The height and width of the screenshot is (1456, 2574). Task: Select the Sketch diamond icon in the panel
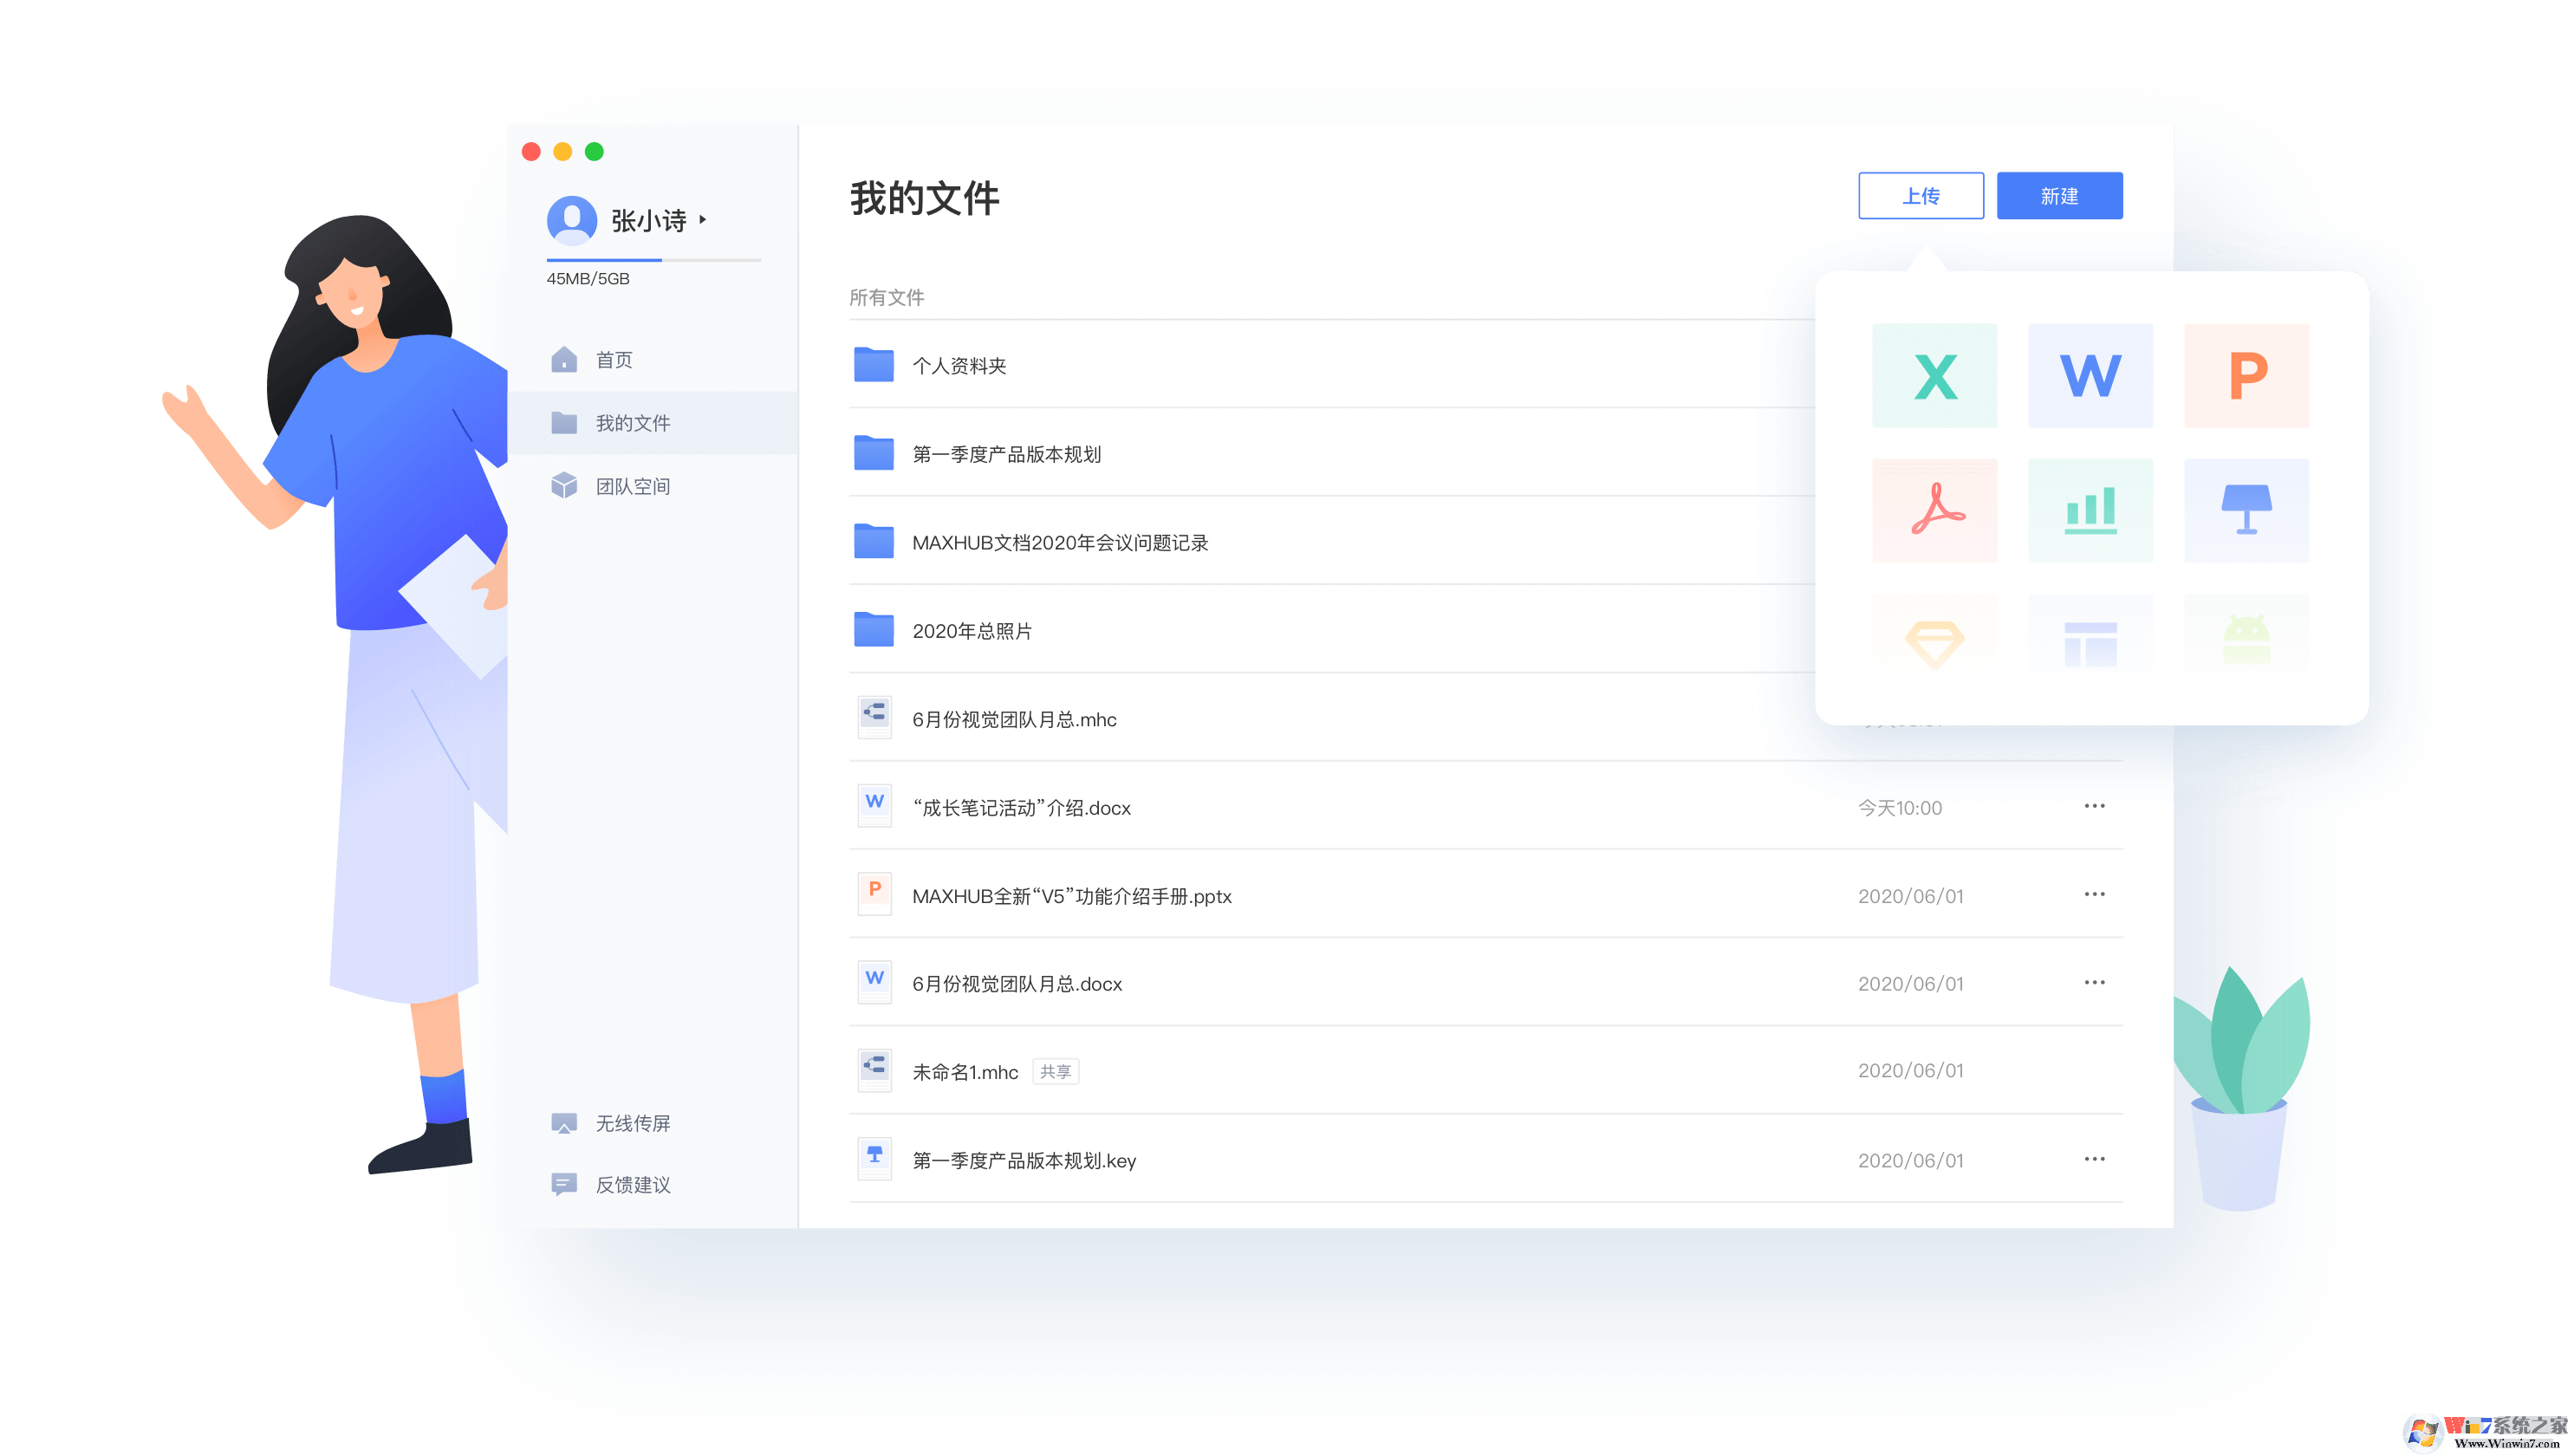pyautogui.click(x=1934, y=643)
